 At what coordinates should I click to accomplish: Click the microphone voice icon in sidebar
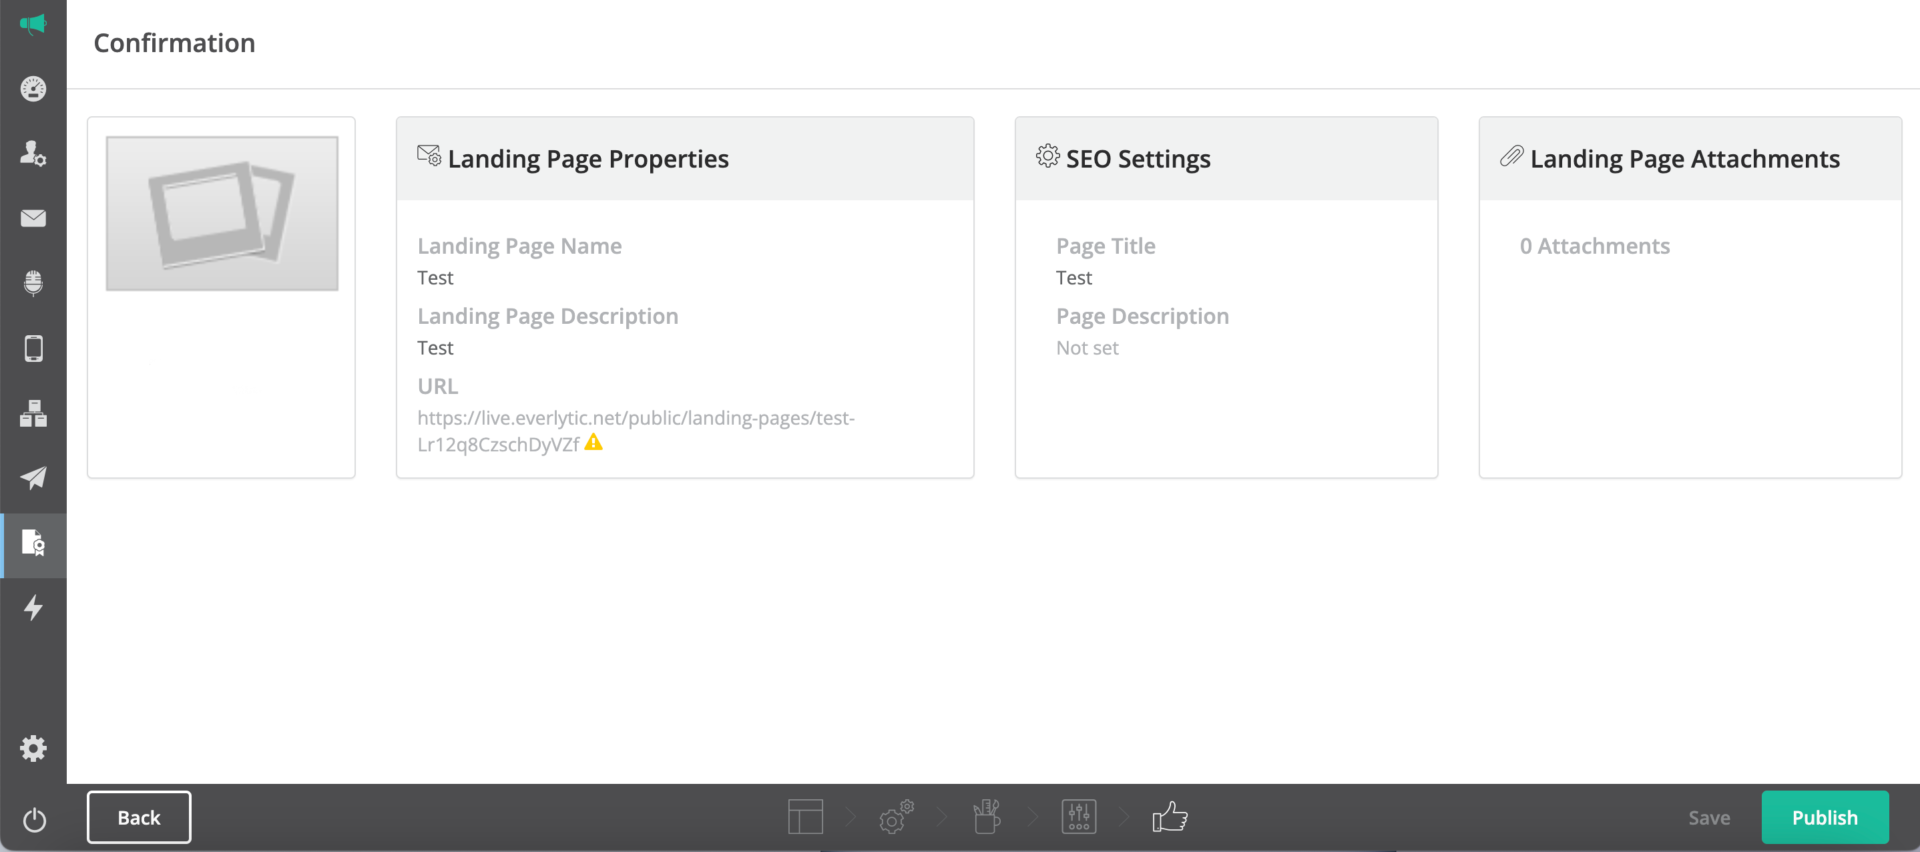pos(33,283)
